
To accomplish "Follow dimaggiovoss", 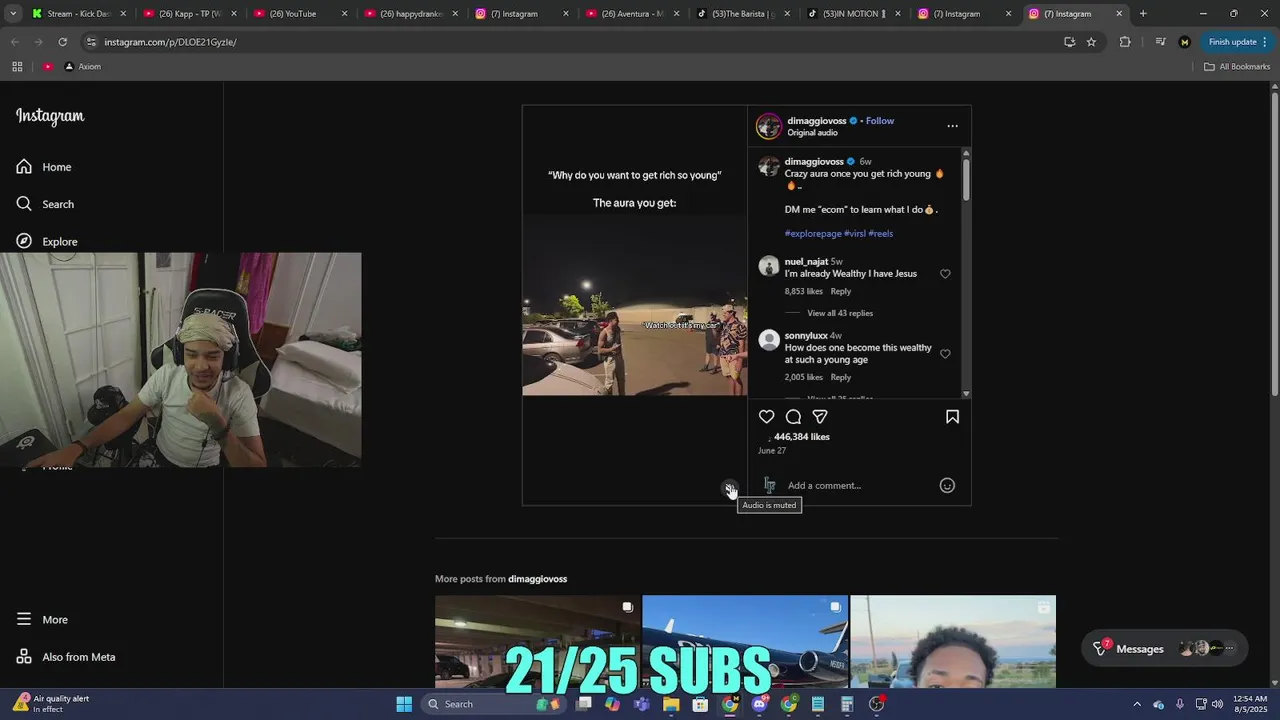I will (880, 121).
